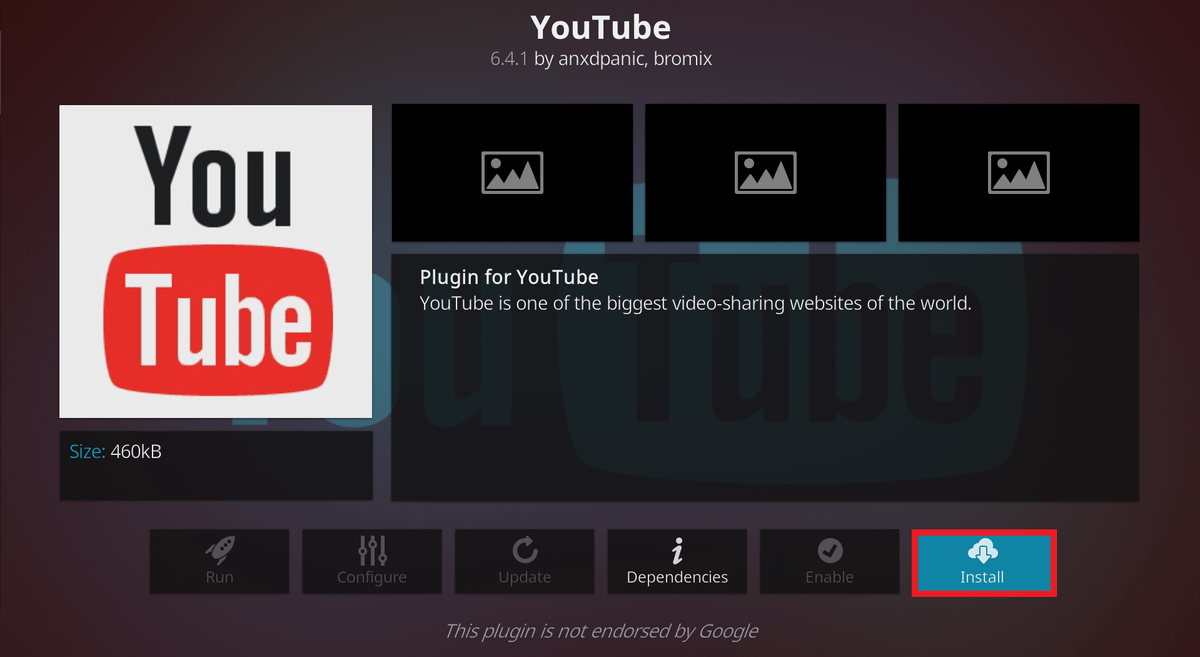The image size is (1200, 657).
Task: Click the Update button
Action: pyautogui.click(x=525, y=562)
